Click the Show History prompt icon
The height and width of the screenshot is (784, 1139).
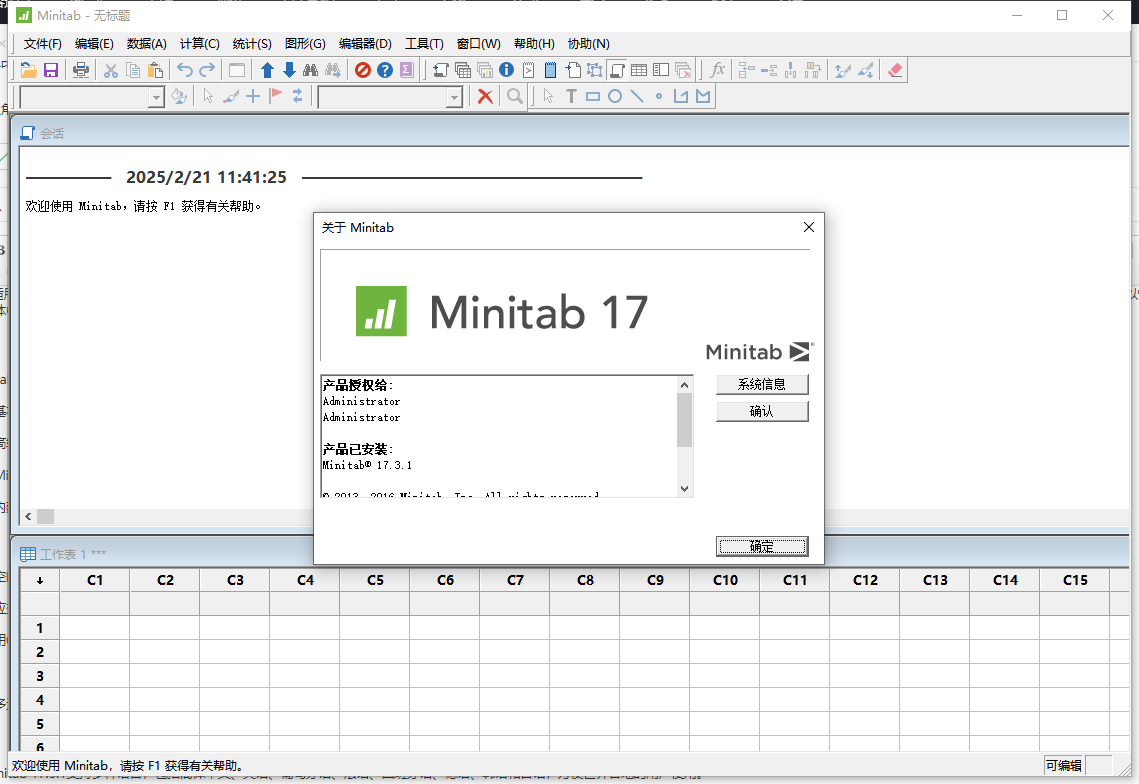click(x=529, y=70)
